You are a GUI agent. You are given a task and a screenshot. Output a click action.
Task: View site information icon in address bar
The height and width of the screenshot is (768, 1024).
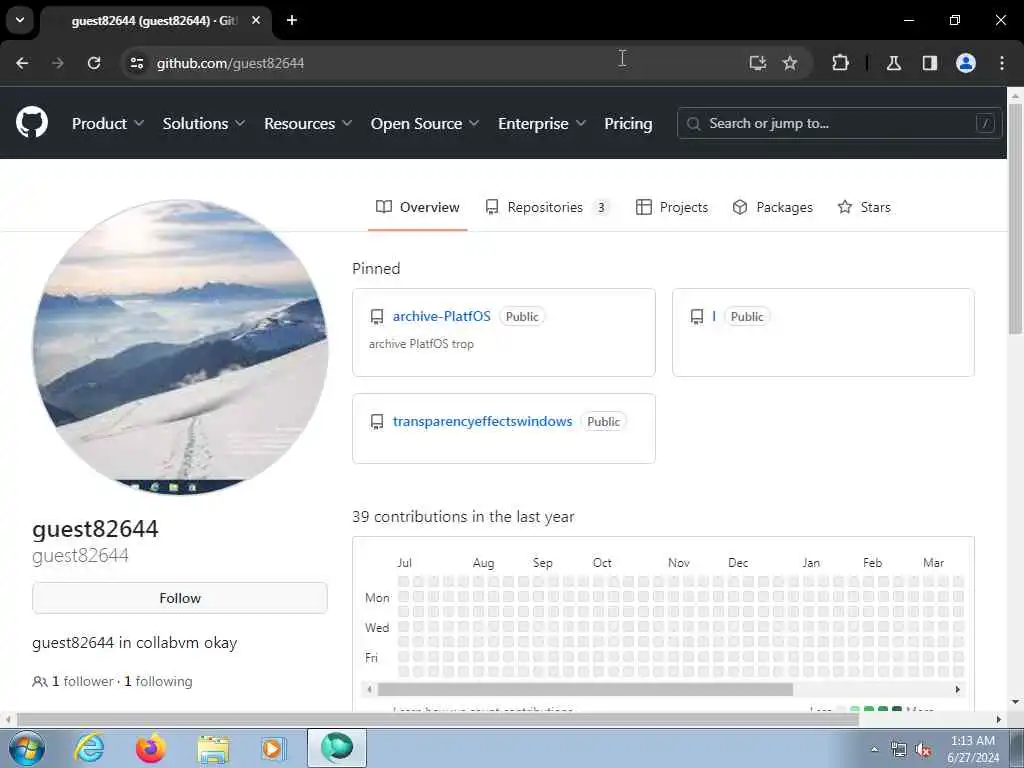coord(136,63)
